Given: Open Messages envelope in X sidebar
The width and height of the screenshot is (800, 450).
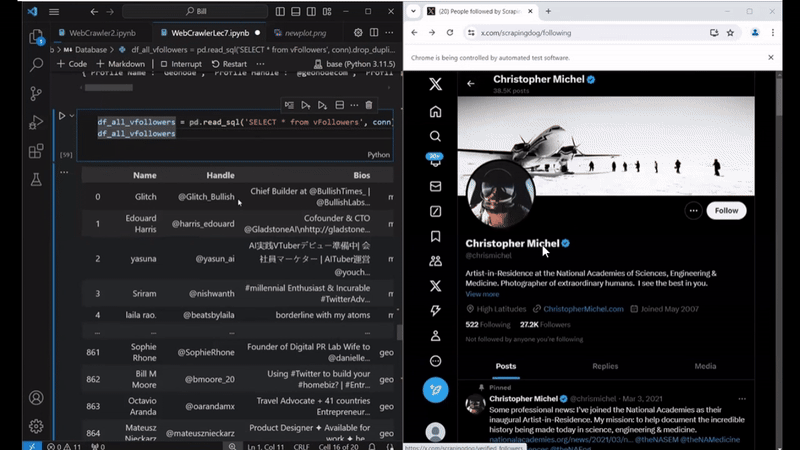Looking at the screenshot, I should [x=435, y=186].
